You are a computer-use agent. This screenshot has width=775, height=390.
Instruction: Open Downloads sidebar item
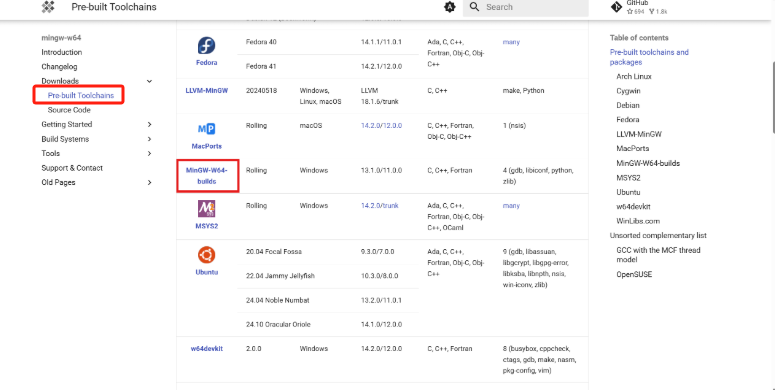click(x=60, y=81)
